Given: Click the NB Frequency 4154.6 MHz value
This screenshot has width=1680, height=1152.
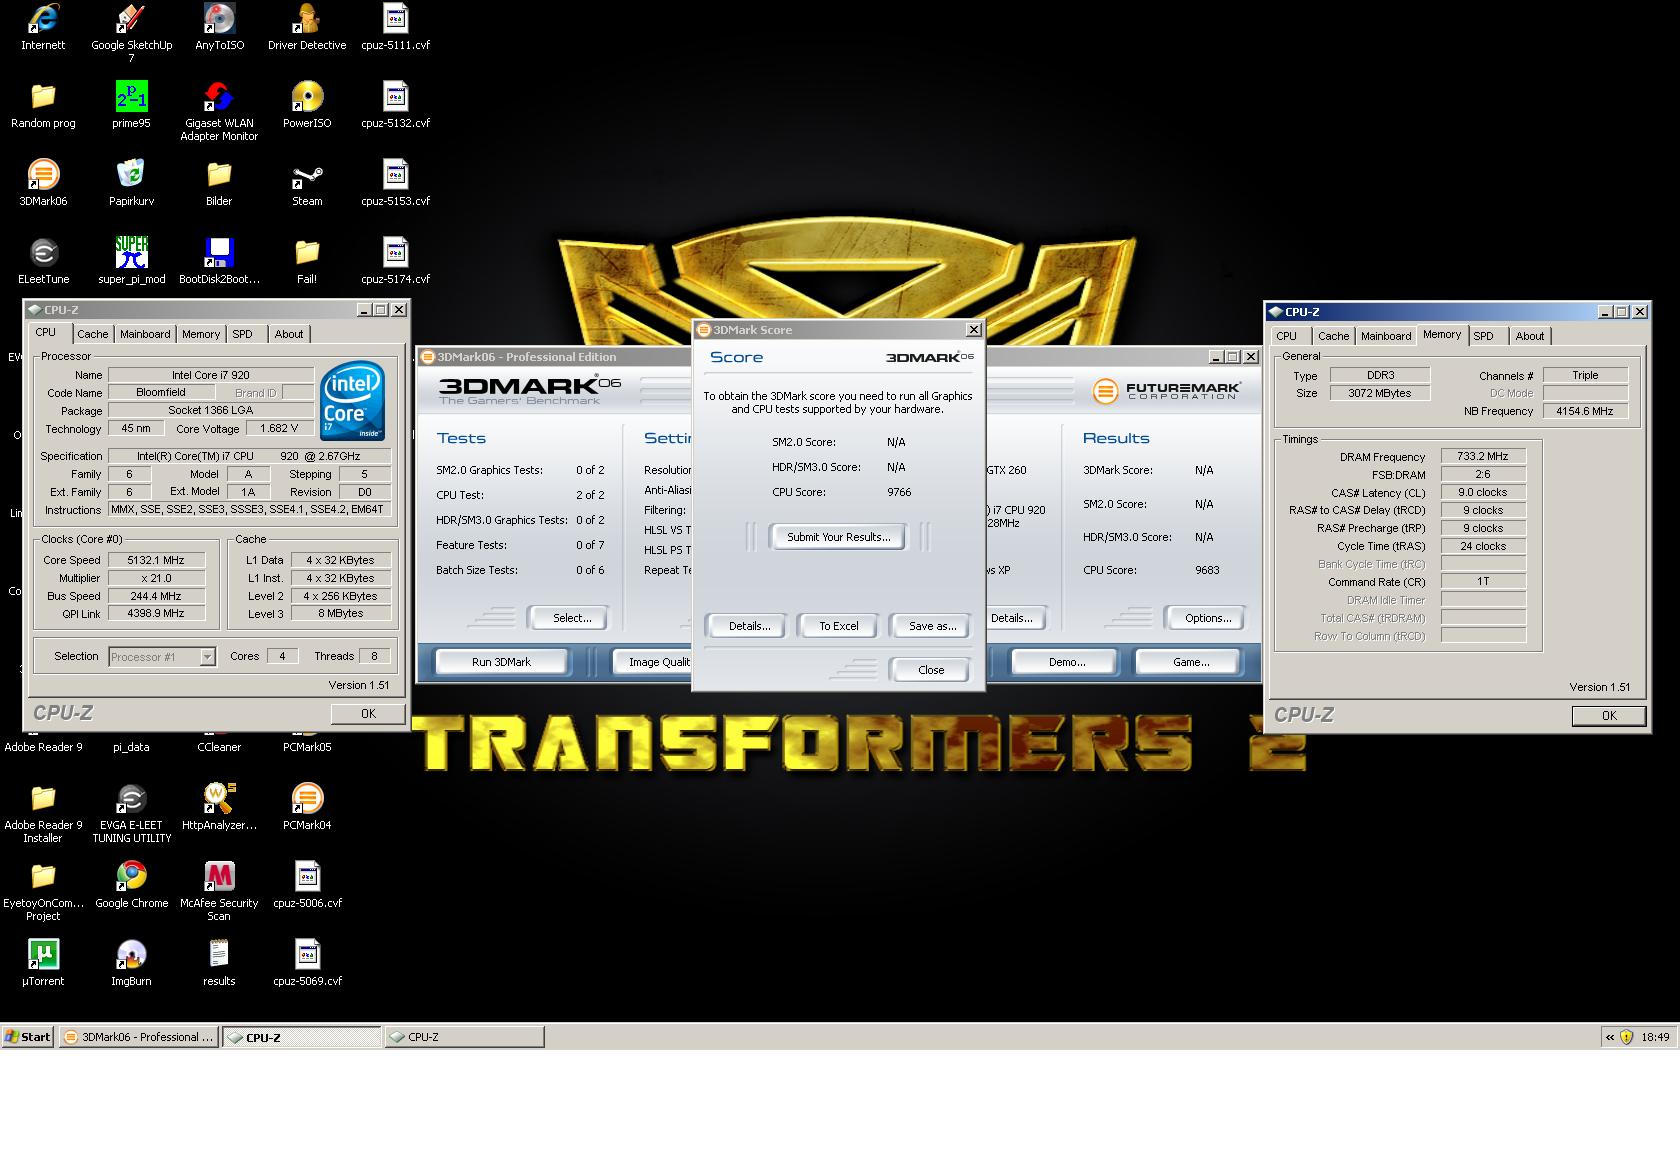Looking at the screenshot, I should (1585, 411).
